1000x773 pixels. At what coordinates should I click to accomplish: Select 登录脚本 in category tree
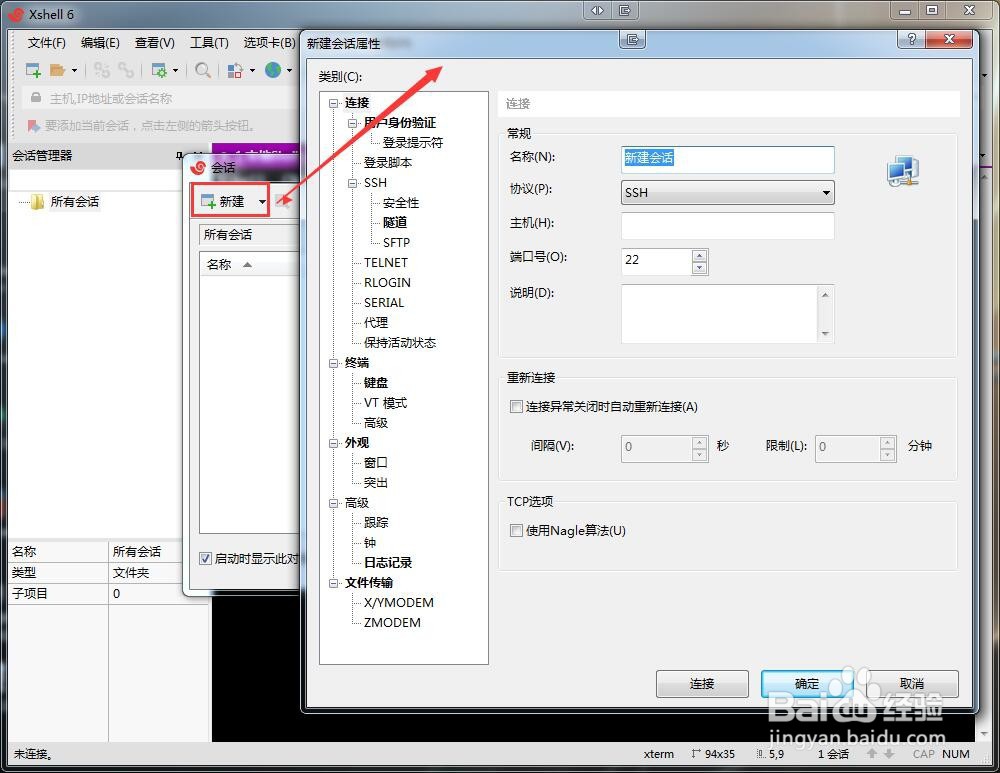coord(388,163)
